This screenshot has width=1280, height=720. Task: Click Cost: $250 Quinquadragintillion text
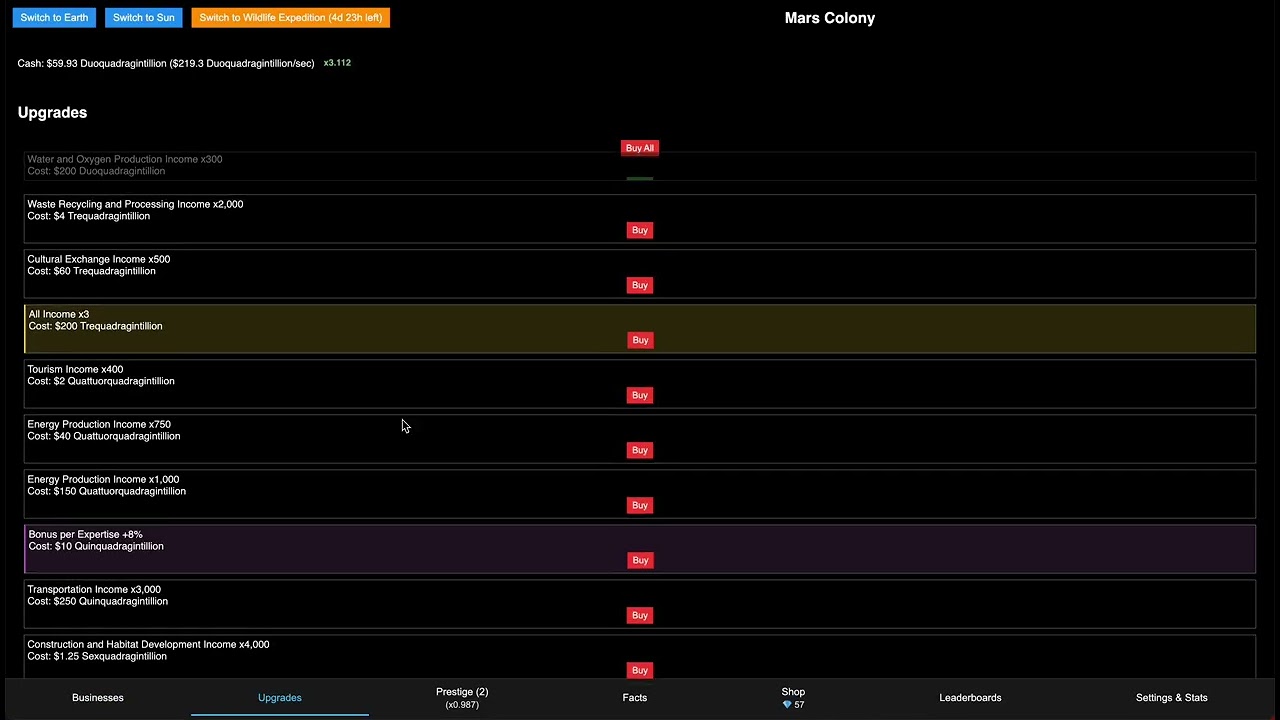click(x=97, y=601)
